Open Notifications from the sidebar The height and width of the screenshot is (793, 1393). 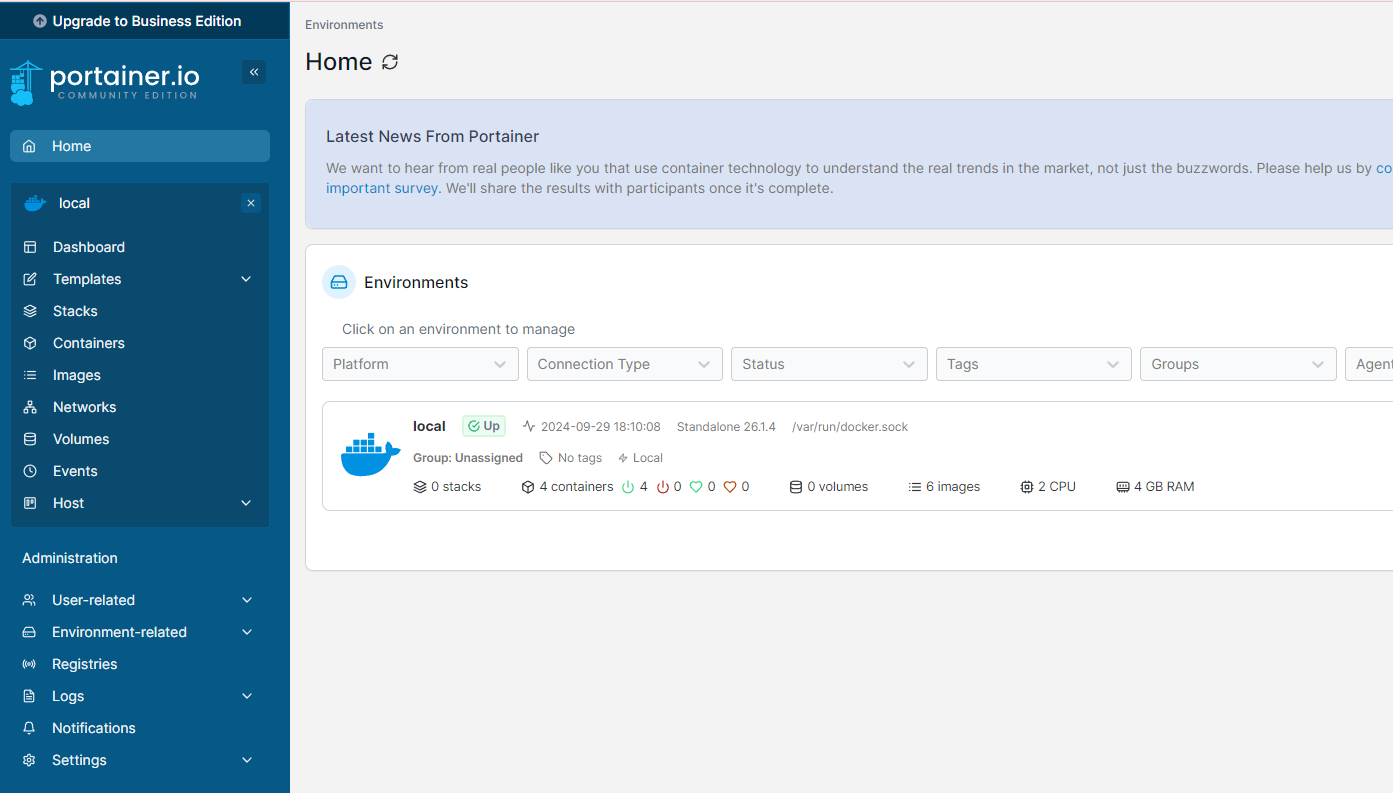click(140, 728)
